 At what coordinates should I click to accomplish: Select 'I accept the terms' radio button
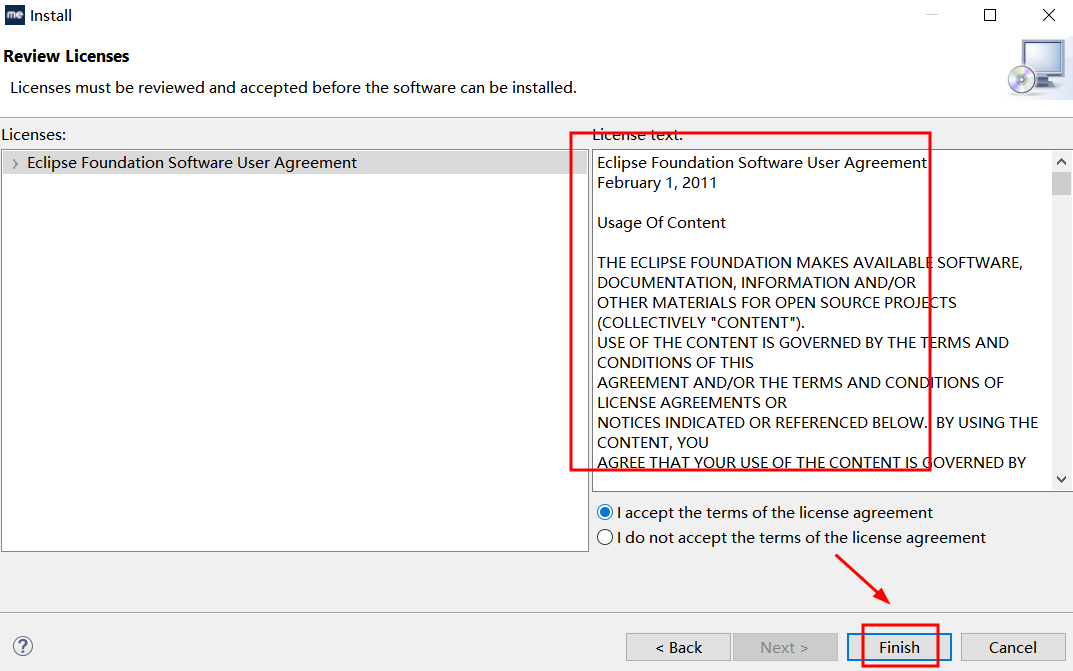[605, 512]
